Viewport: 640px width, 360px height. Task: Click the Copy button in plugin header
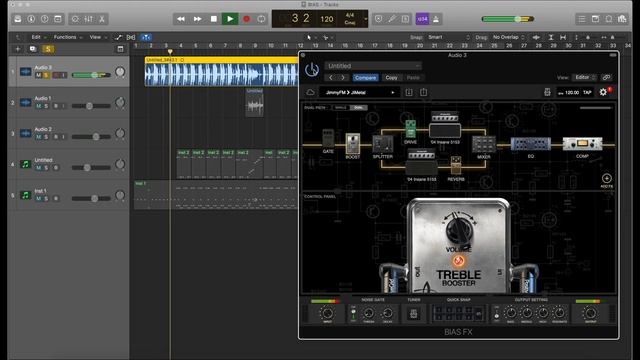(391, 78)
